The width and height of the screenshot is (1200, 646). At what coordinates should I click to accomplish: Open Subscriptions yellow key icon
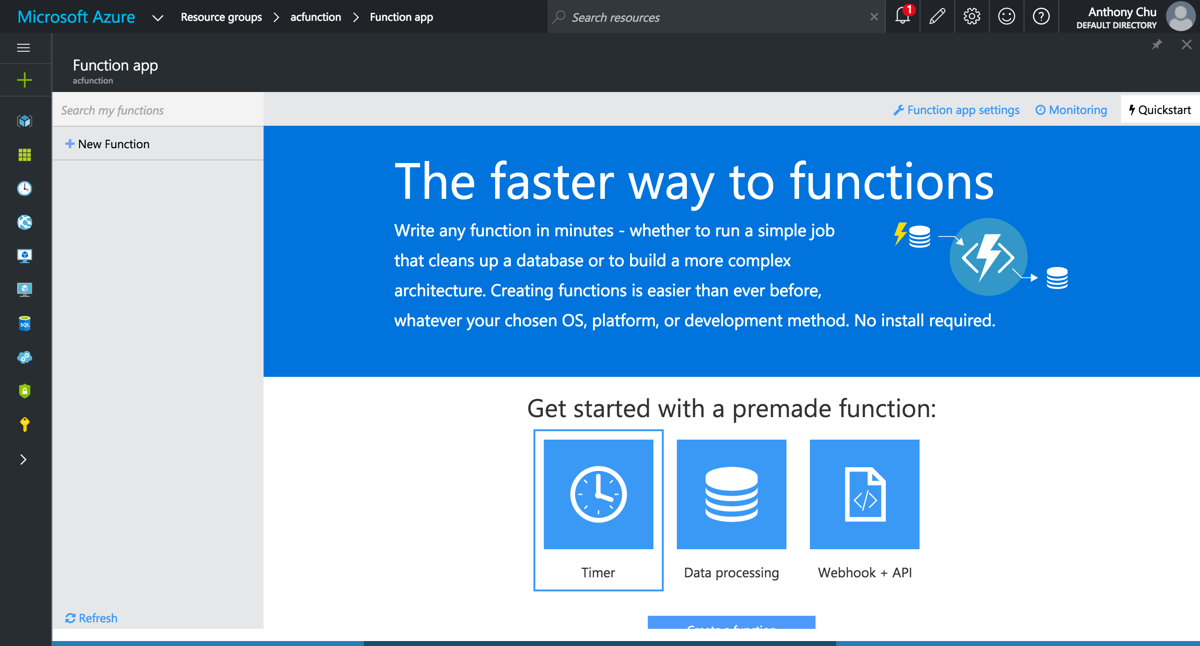click(x=24, y=425)
